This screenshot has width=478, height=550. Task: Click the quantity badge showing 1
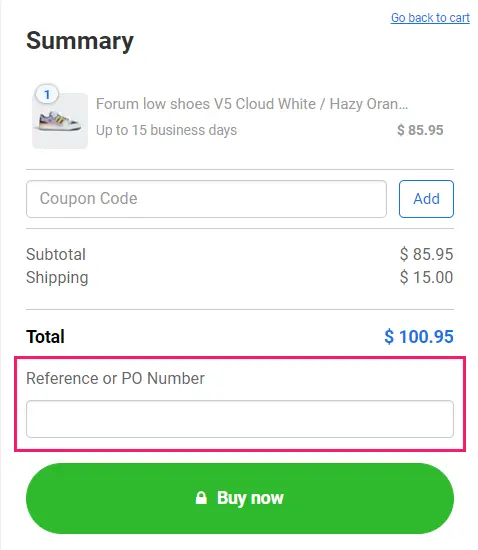click(x=47, y=94)
